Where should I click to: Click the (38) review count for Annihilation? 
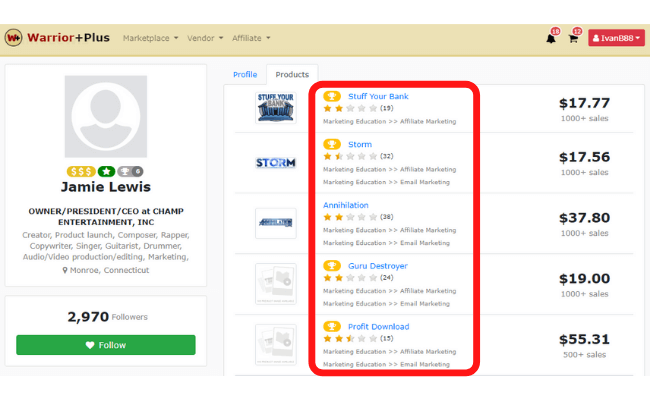tap(387, 217)
